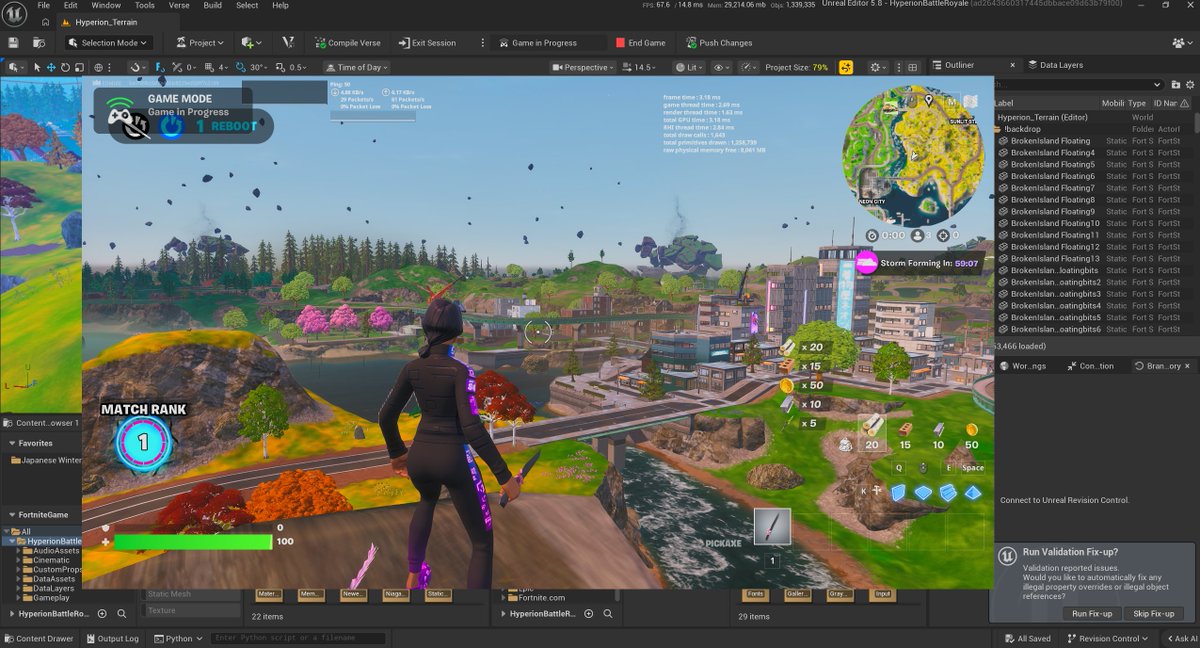Click the viewport layout grid icon
The image size is (1200, 648).
[x=912, y=67]
